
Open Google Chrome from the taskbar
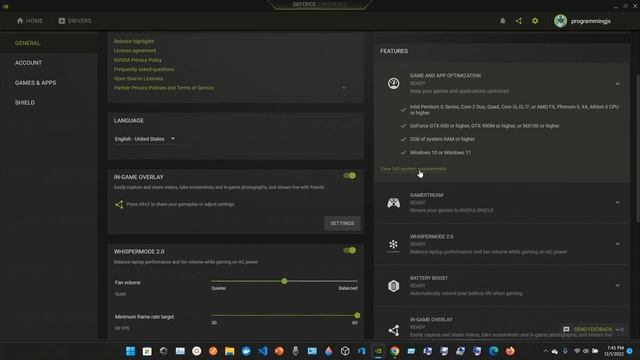click(394, 351)
